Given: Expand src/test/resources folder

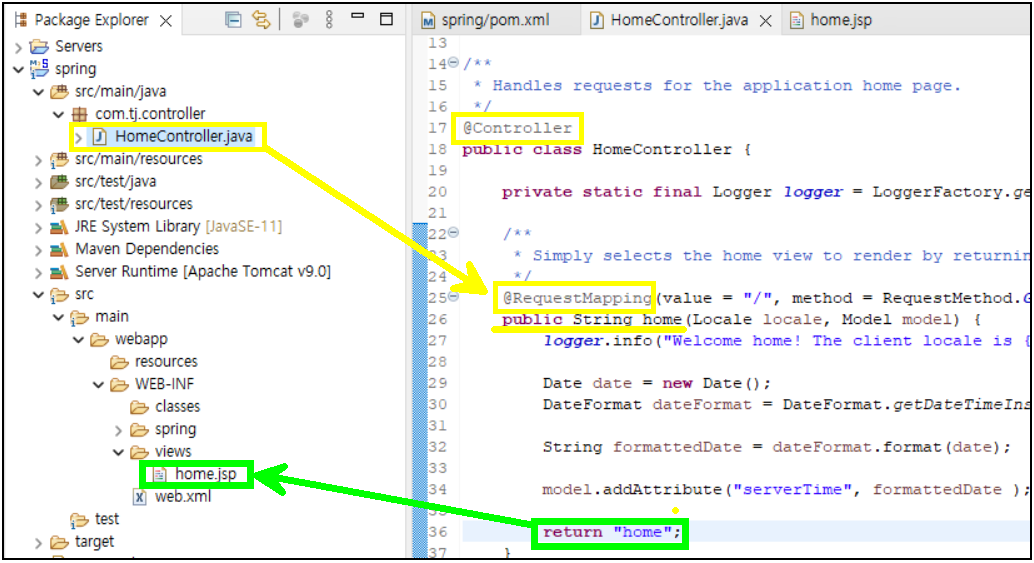Looking at the screenshot, I should click(x=38, y=205).
